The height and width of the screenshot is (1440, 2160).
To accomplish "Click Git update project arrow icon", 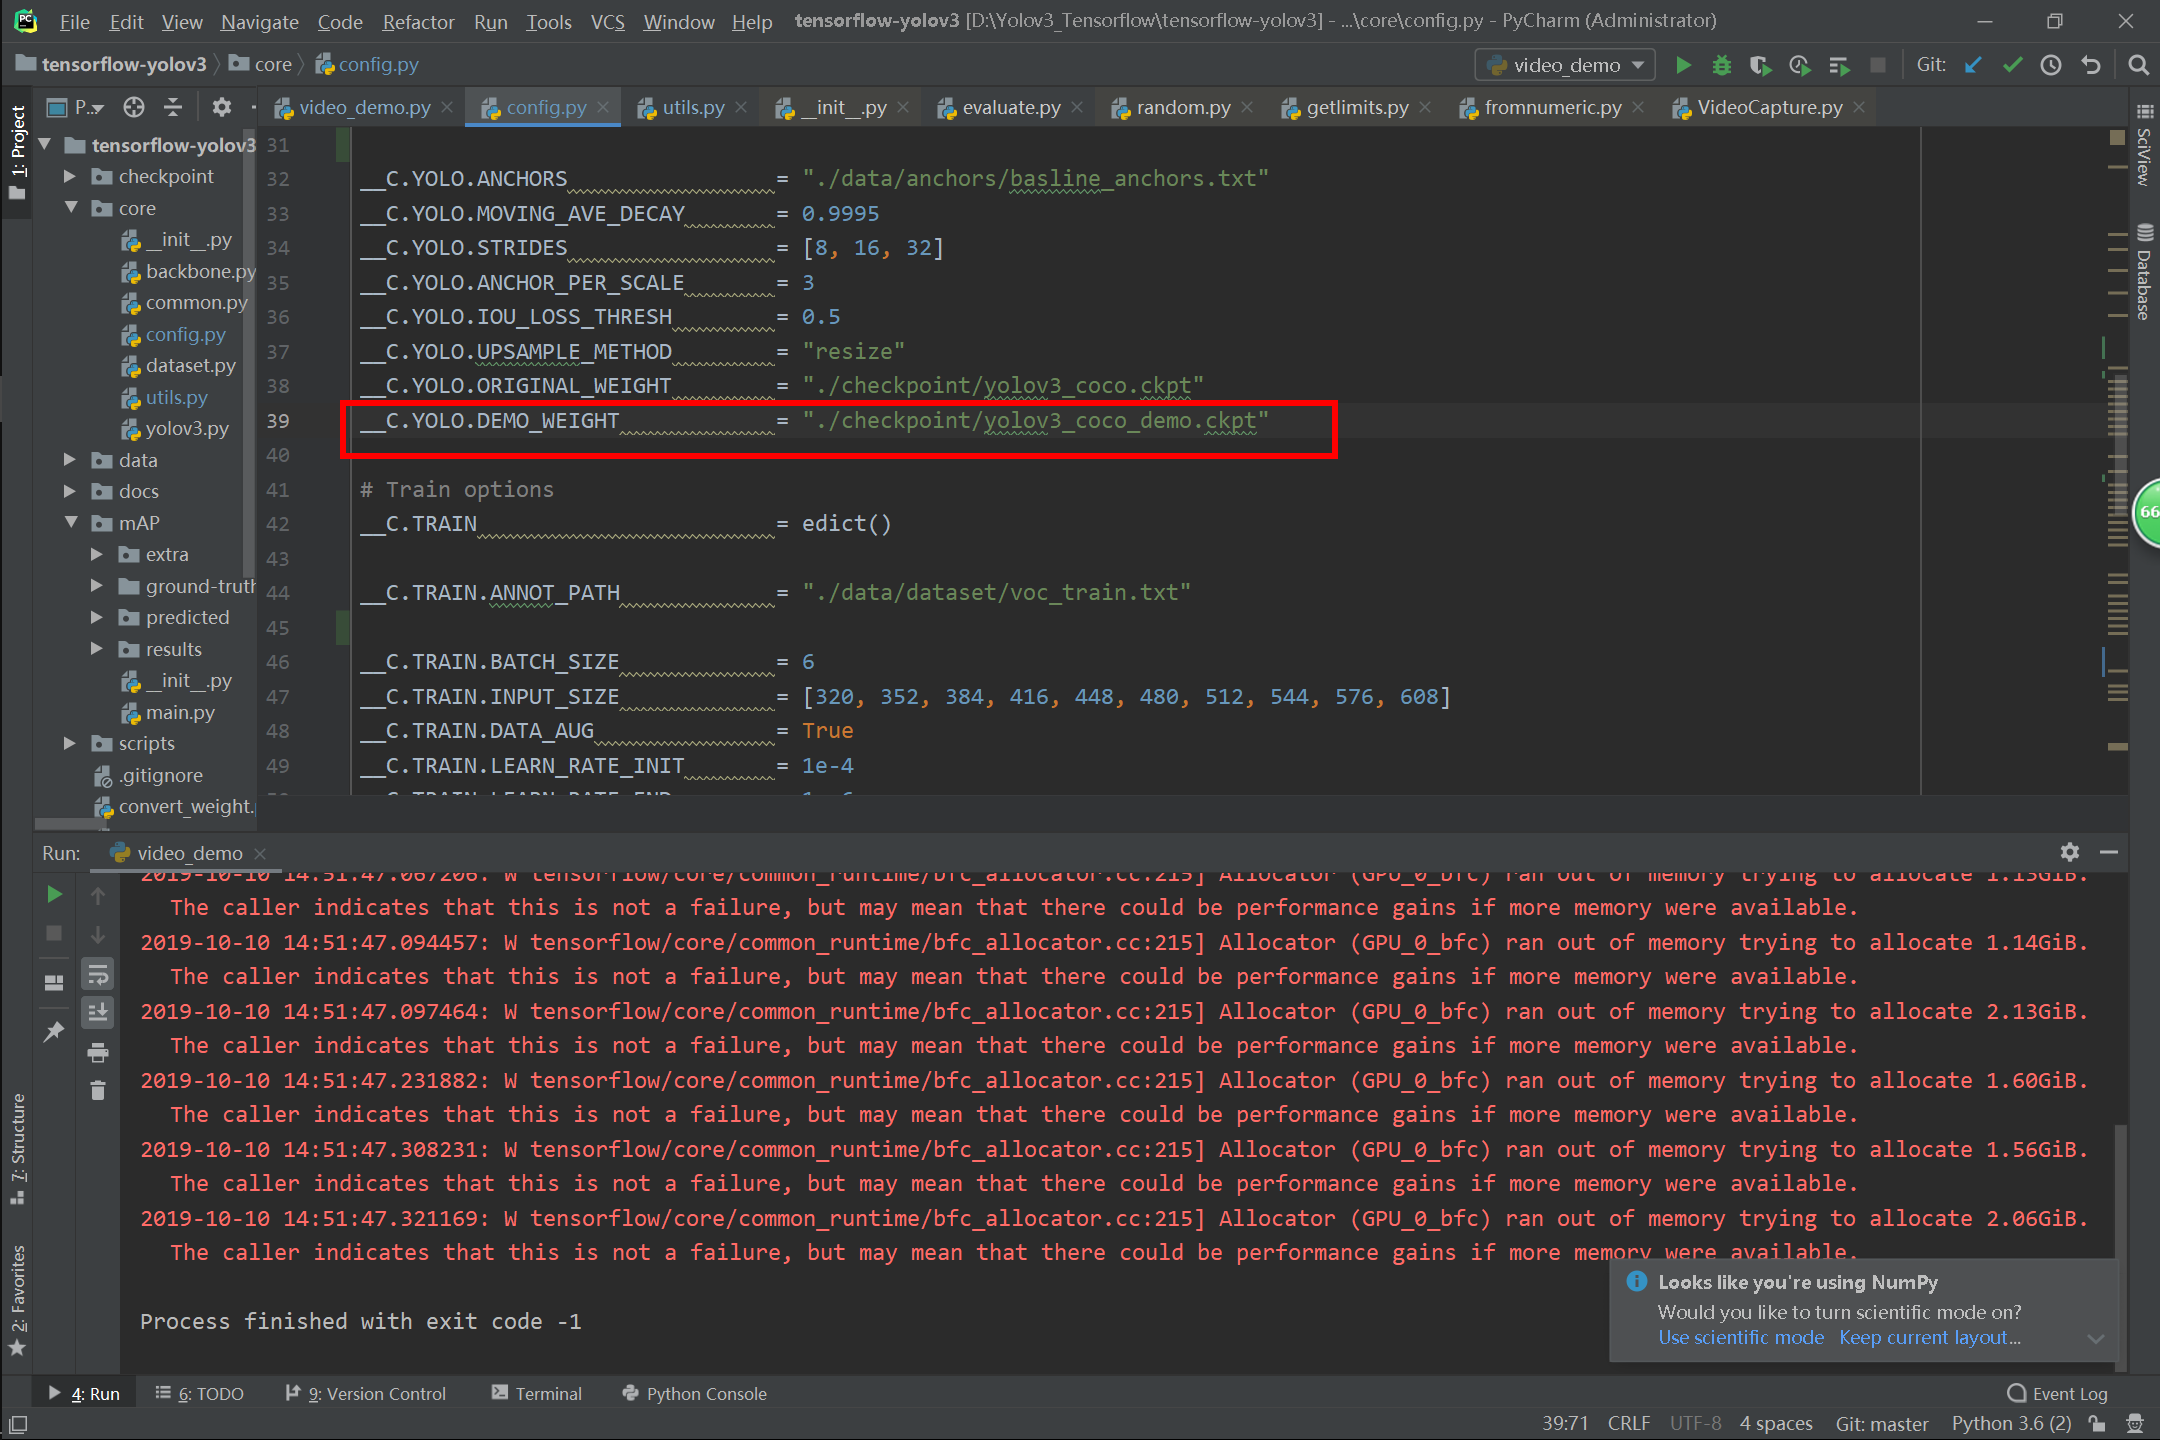I will [1973, 65].
